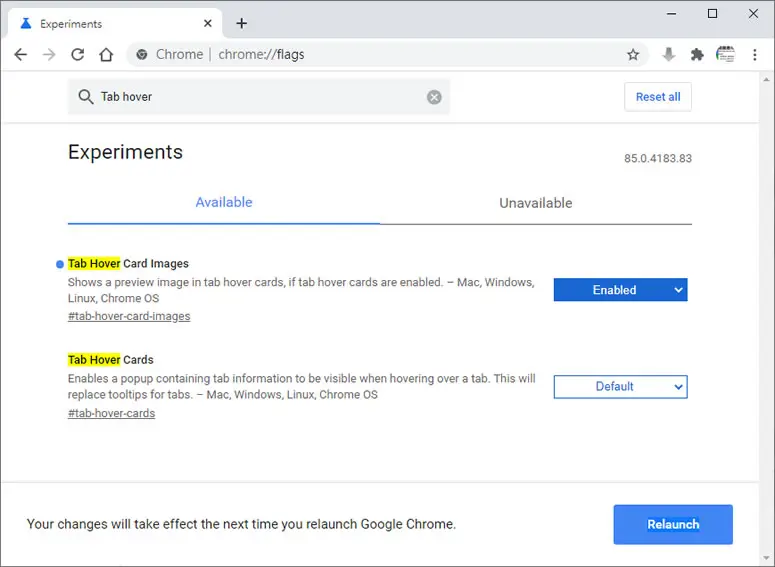The width and height of the screenshot is (775, 567).
Task: Open Tab Hover Cards Default dropdown
Action: pyautogui.click(x=620, y=387)
